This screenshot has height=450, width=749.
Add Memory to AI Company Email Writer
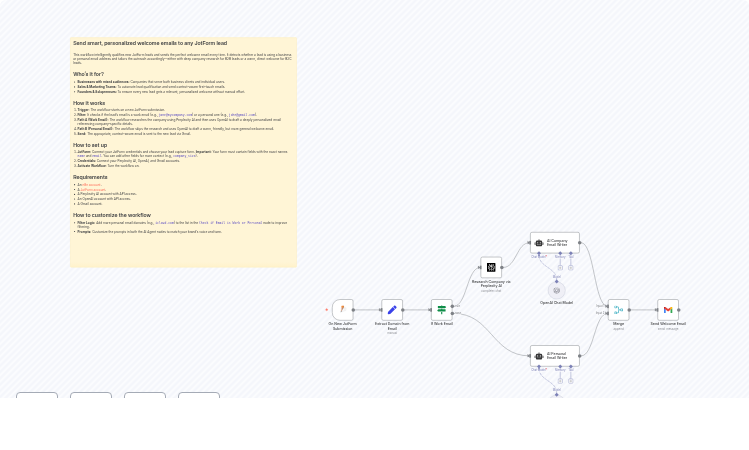(560, 267)
